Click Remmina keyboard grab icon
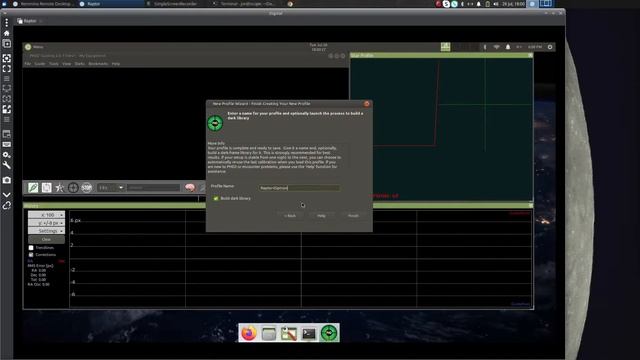Viewport: 640px width, 360px height. [x=7, y=144]
